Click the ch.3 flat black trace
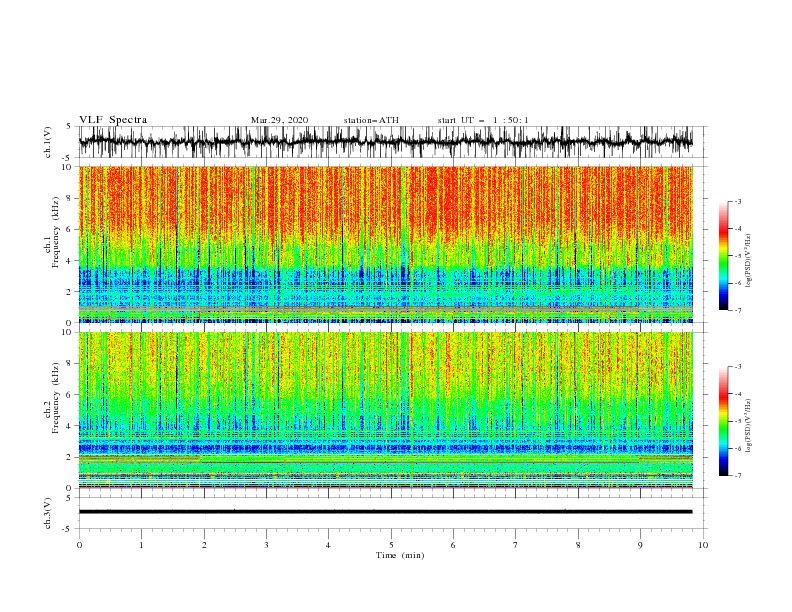The image size is (792, 612). [x=385, y=512]
